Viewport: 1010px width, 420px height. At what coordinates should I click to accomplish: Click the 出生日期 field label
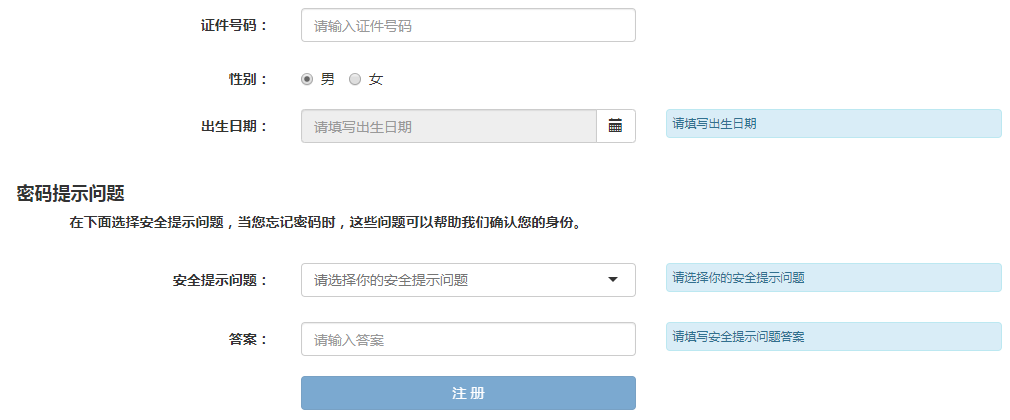click(234, 126)
